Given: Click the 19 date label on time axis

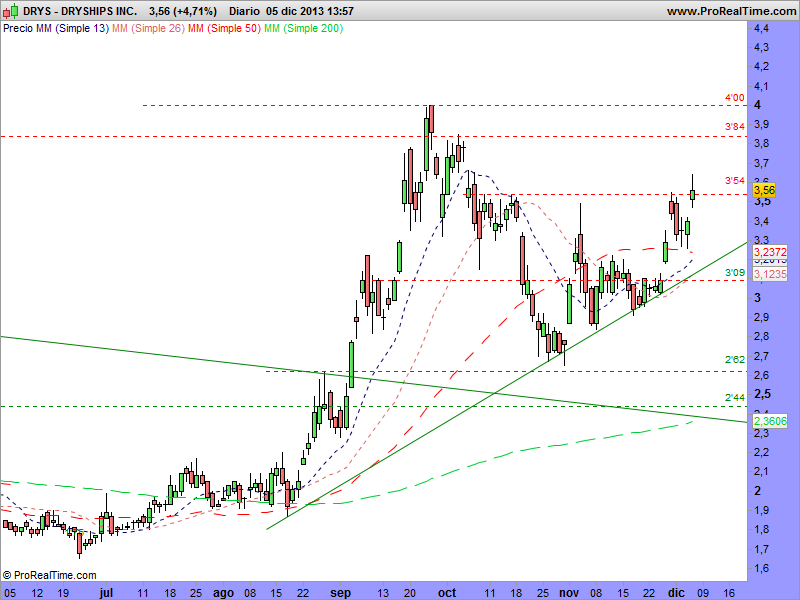Looking at the screenshot, I should pyautogui.click(x=63, y=593).
